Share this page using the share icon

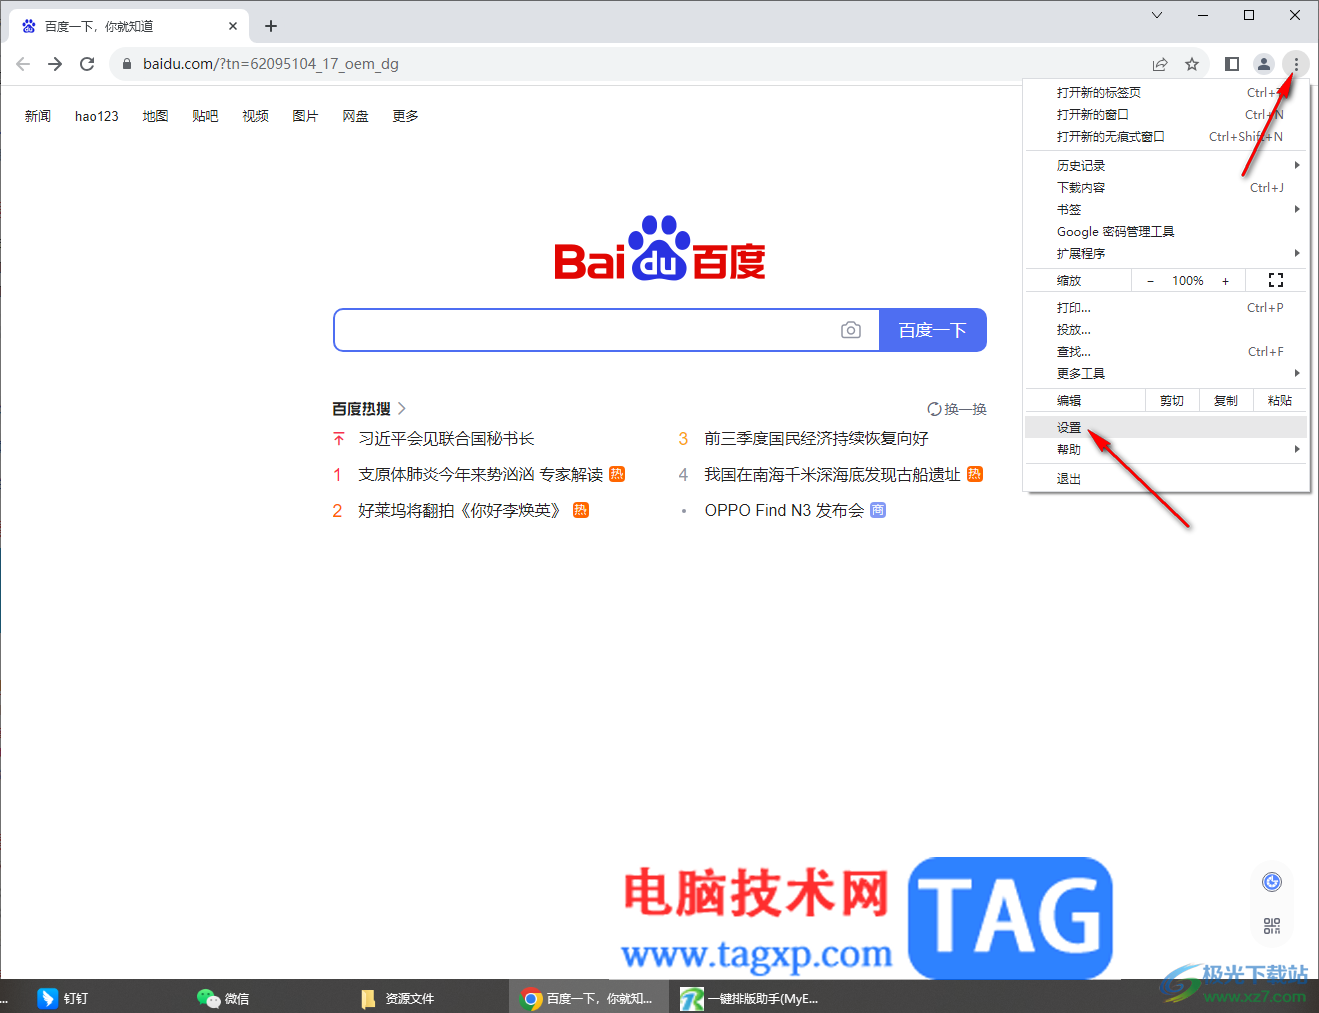tap(1160, 64)
